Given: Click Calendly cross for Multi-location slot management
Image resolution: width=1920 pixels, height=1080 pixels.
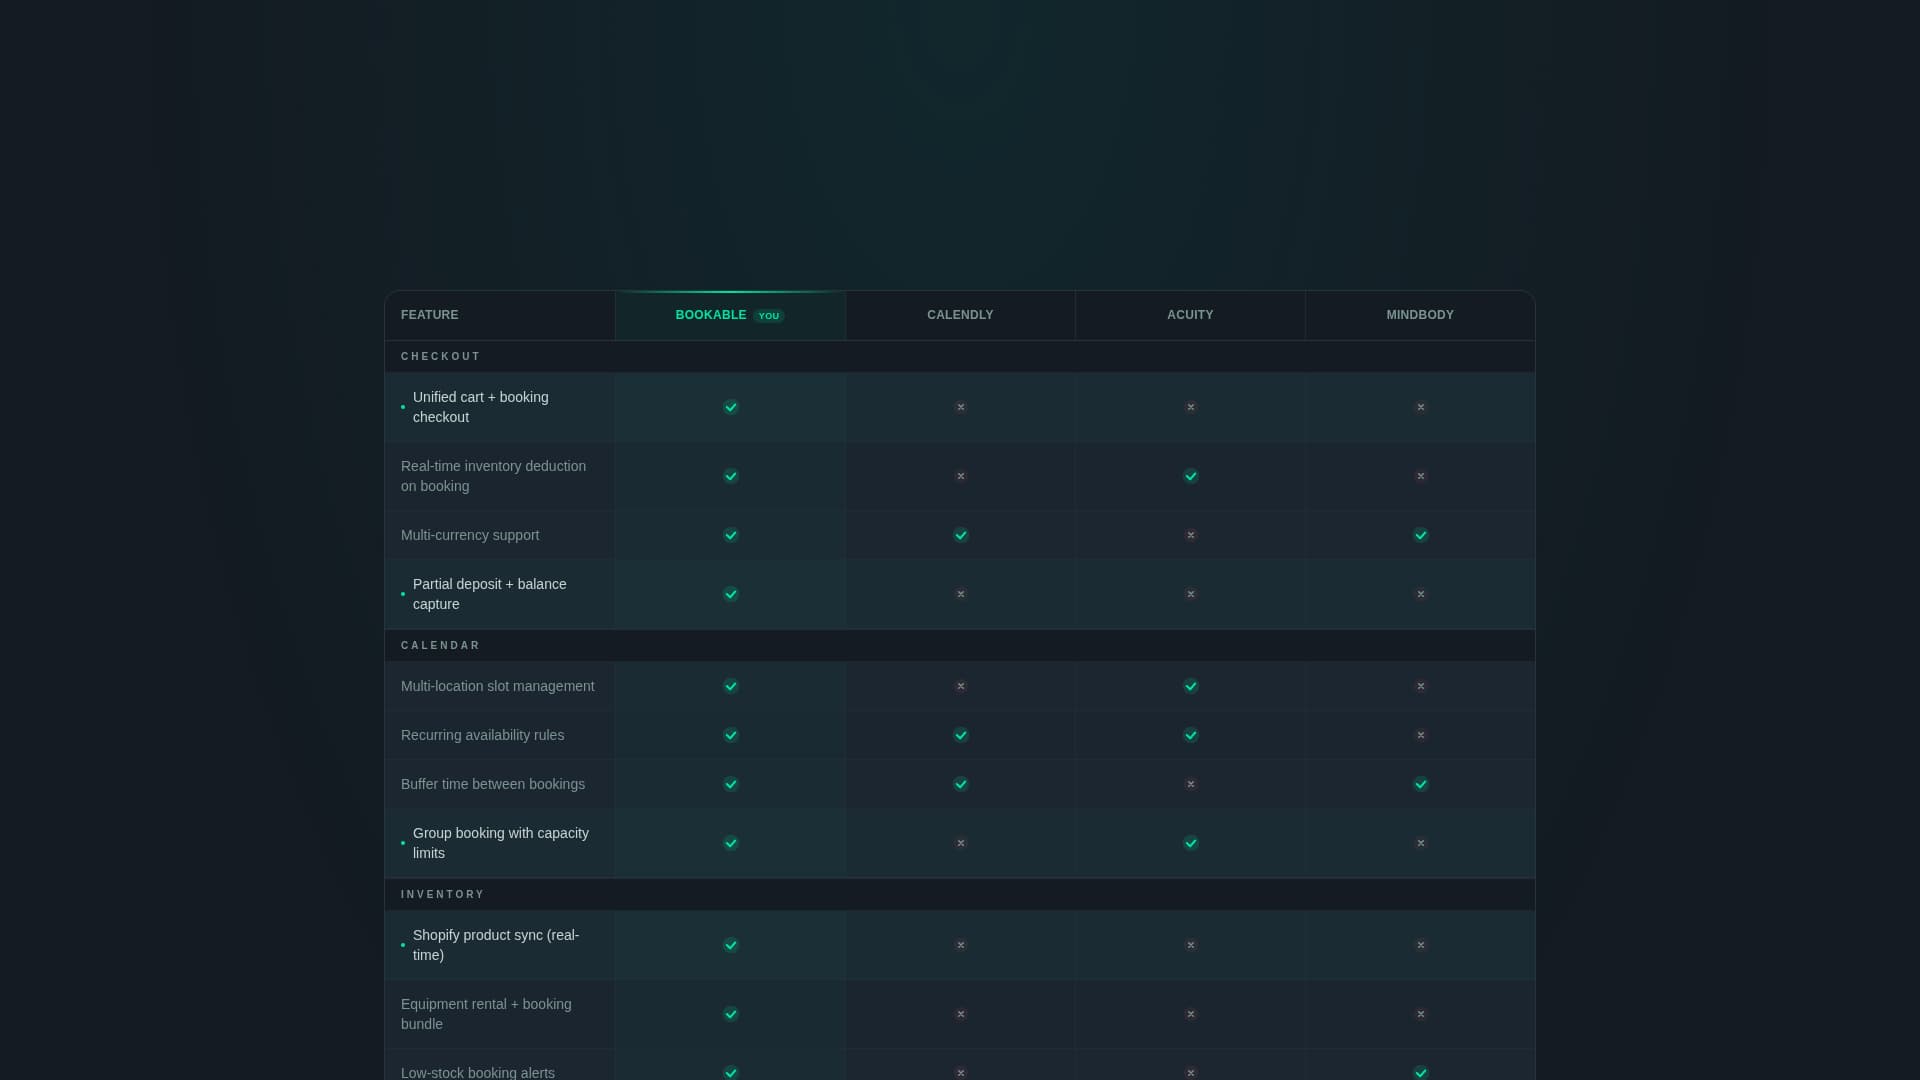Looking at the screenshot, I should click(x=961, y=686).
